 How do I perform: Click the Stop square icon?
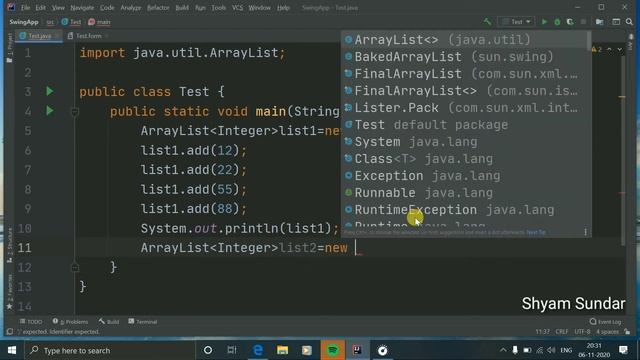(584, 22)
